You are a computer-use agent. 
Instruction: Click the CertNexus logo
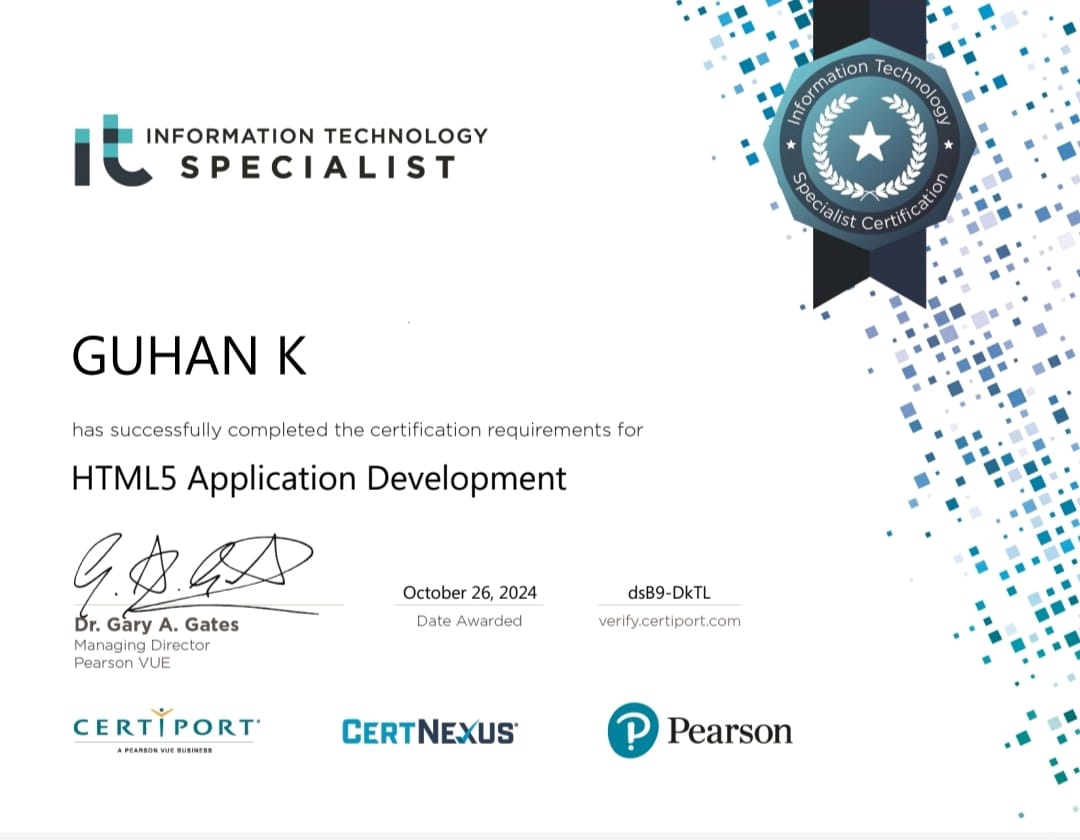(429, 732)
